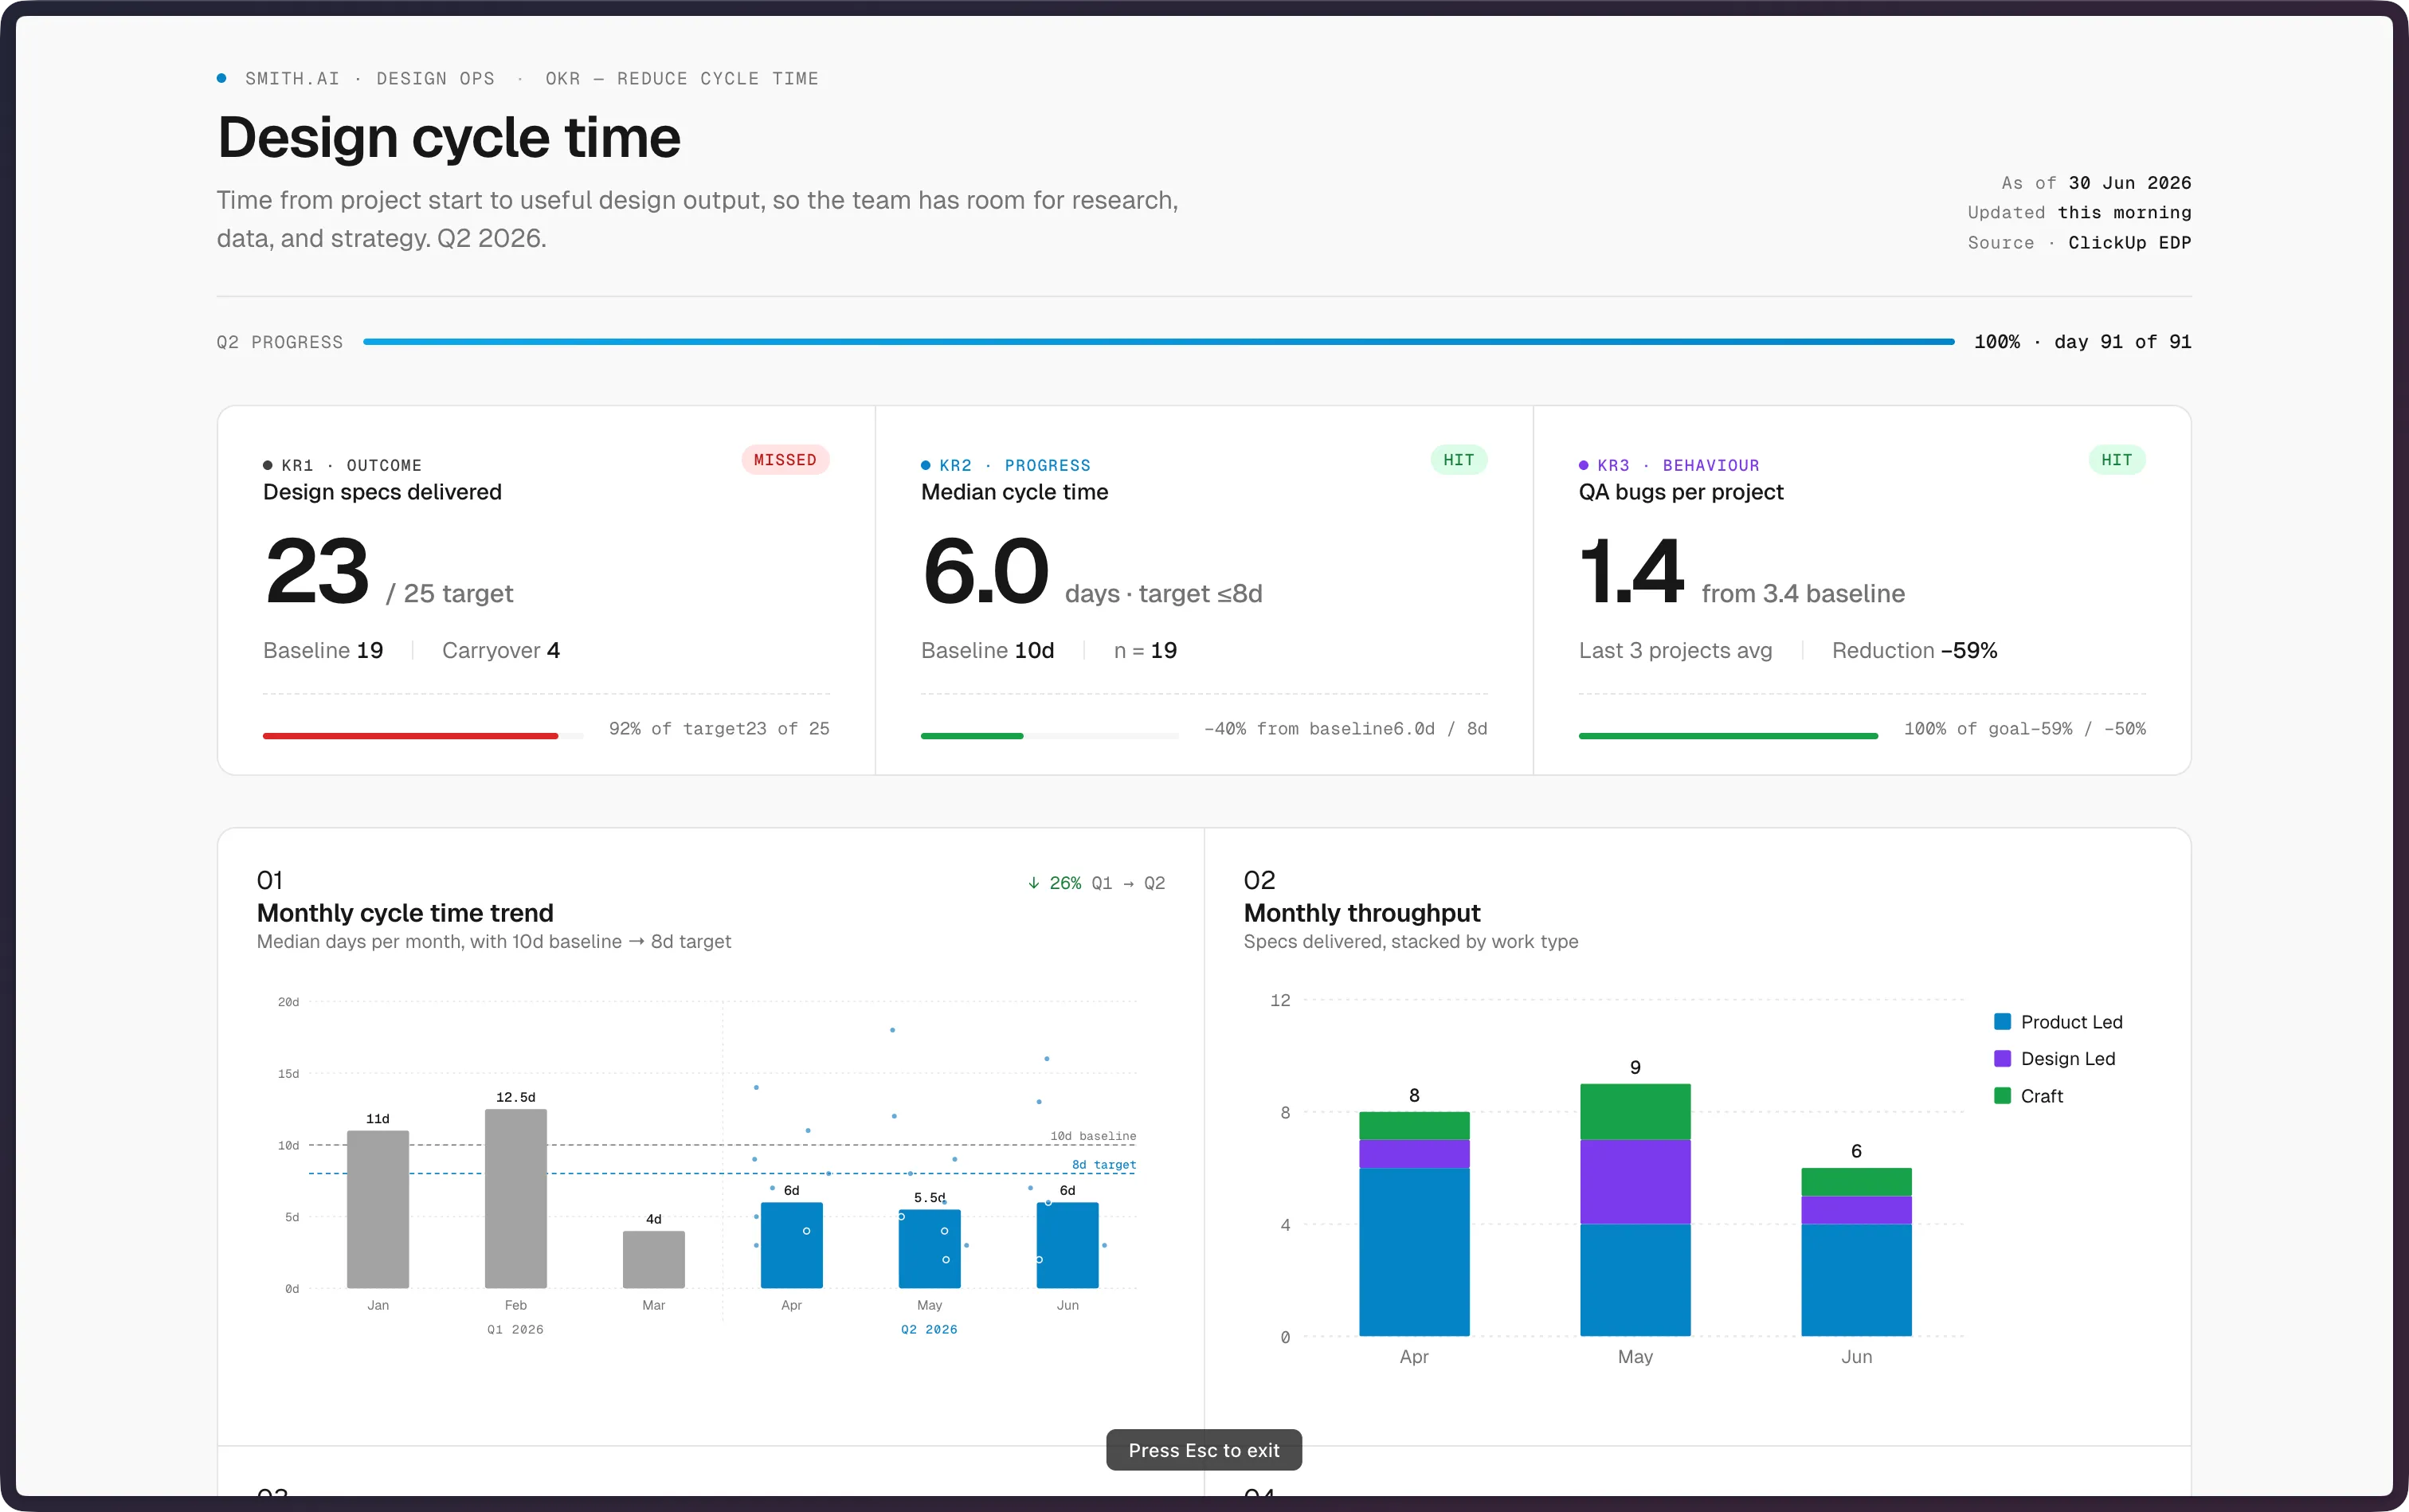Click the '30 Jun 2026' date
This screenshot has height=1512, width=2409.
pyautogui.click(x=2130, y=183)
